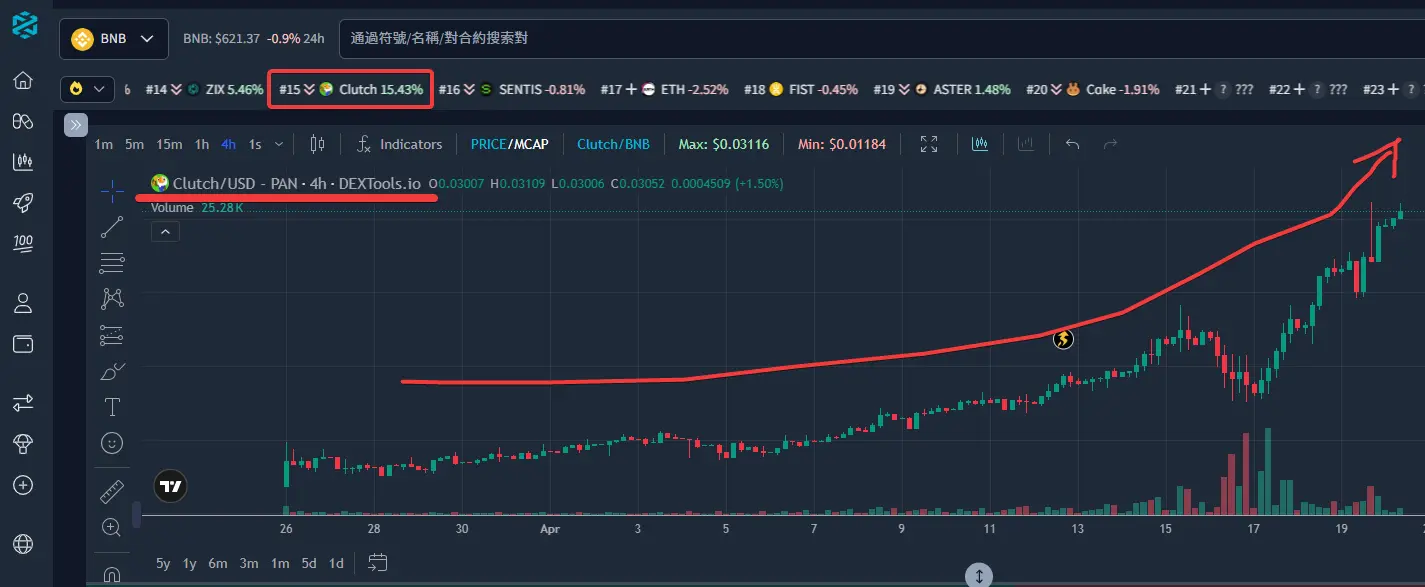
Task: Open the #15 Clutch hot pair
Action: pos(351,89)
